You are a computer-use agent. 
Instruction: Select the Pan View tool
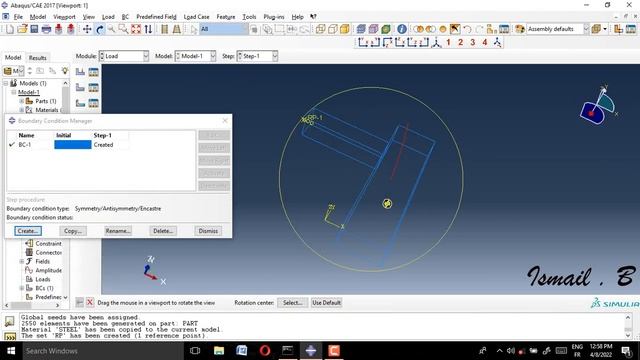[x=87, y=29]
